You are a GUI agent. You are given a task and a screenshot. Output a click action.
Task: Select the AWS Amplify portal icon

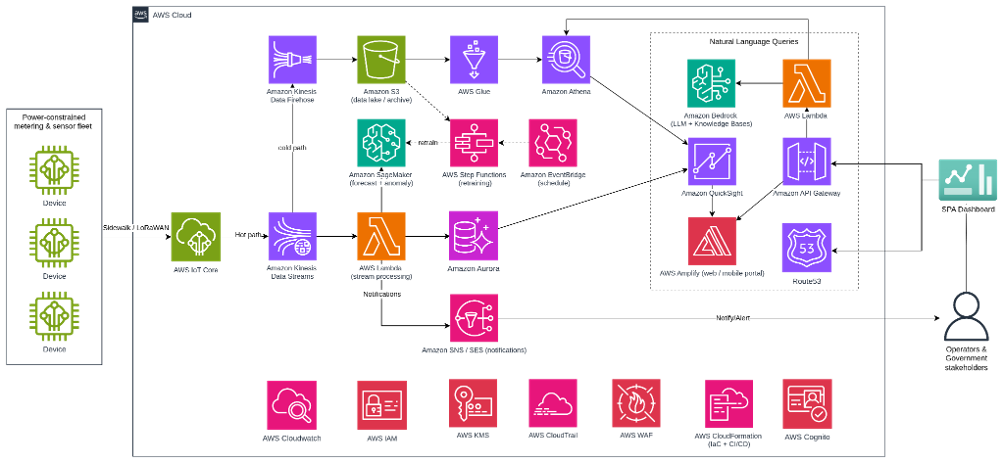pos(712,241)
